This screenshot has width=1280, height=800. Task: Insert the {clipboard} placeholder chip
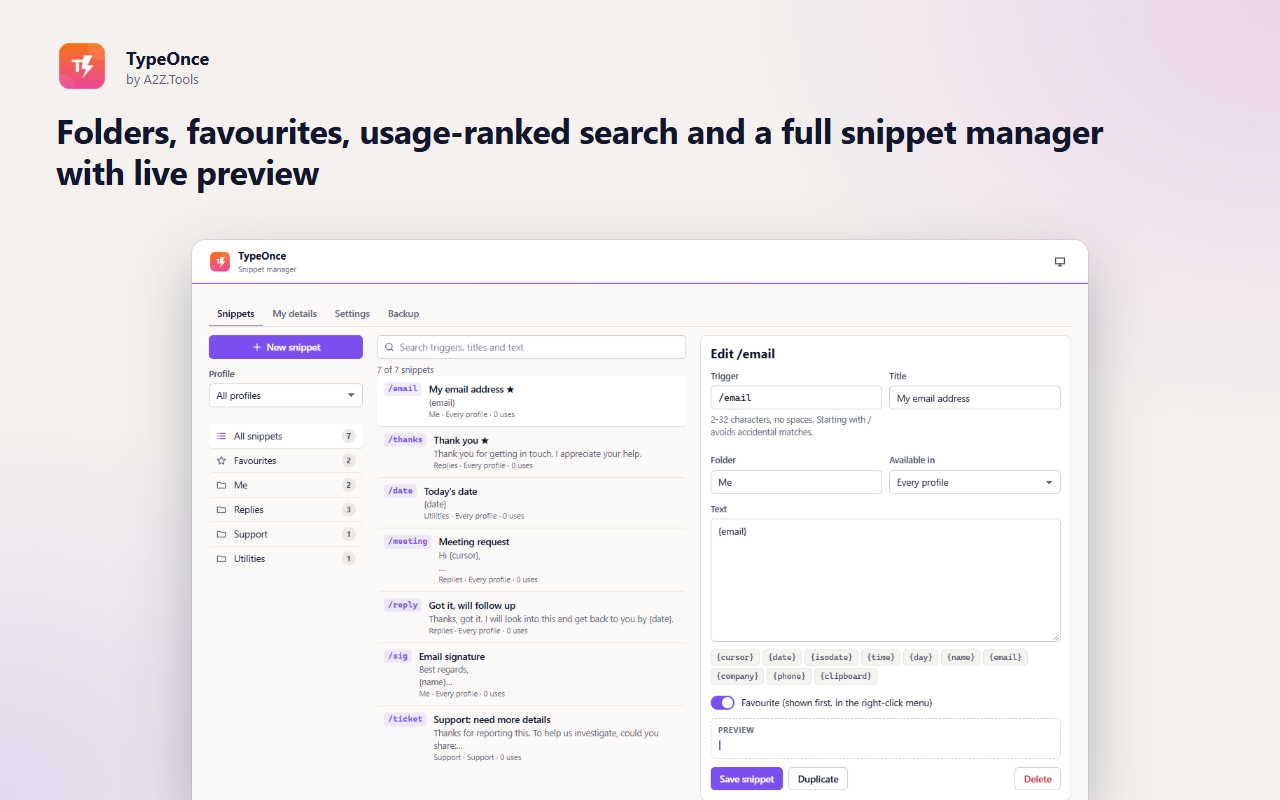pos(845,677)
